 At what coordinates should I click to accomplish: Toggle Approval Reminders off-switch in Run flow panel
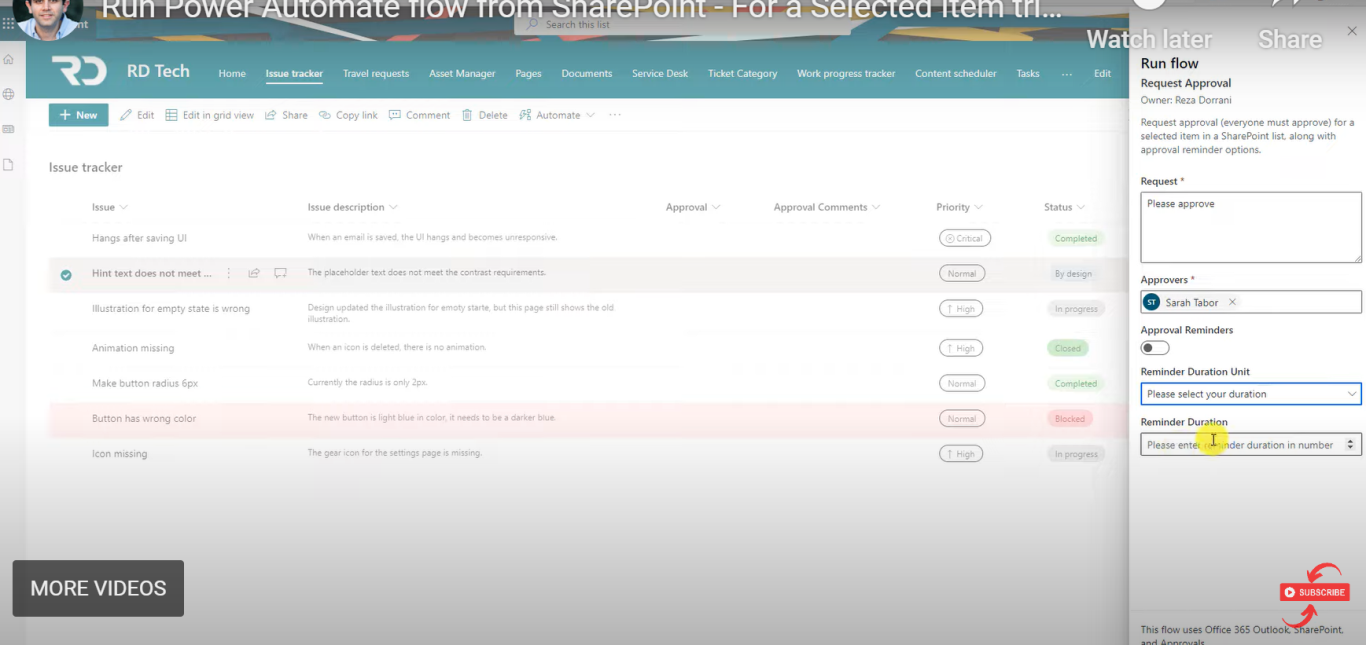[x=1154, y=347]
